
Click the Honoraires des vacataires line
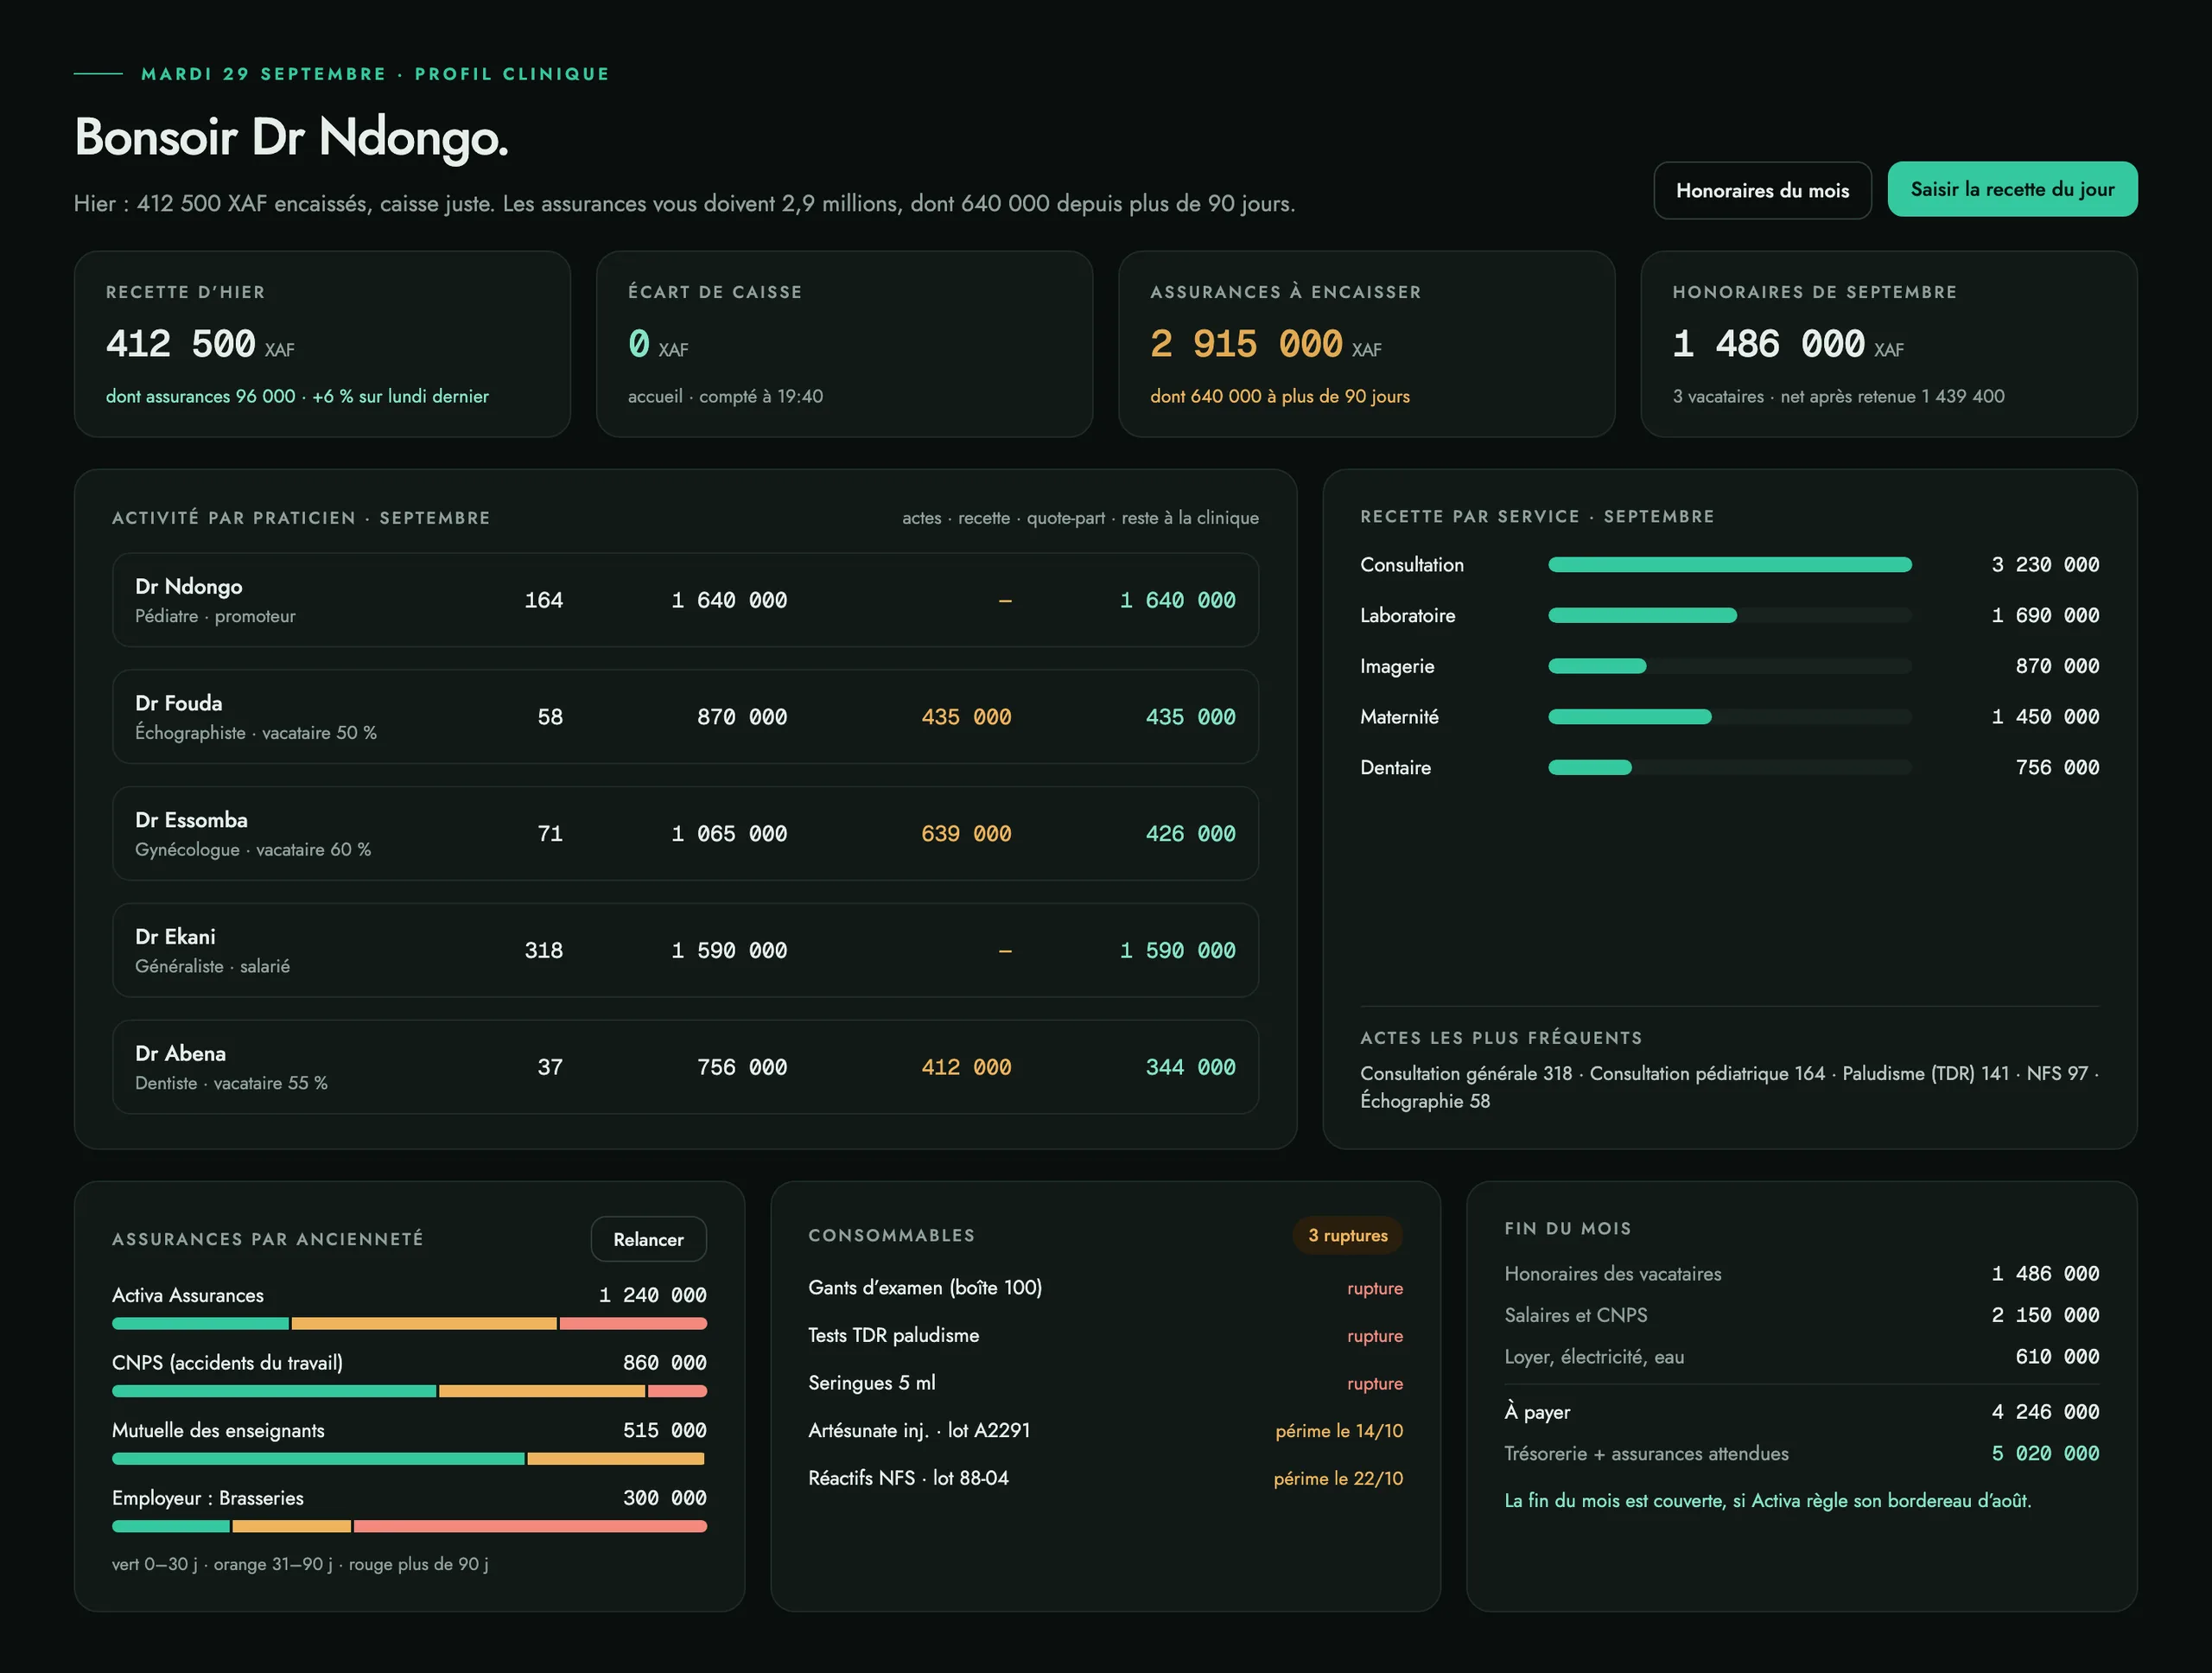pyautogui.click(x=1801, y=1274)
